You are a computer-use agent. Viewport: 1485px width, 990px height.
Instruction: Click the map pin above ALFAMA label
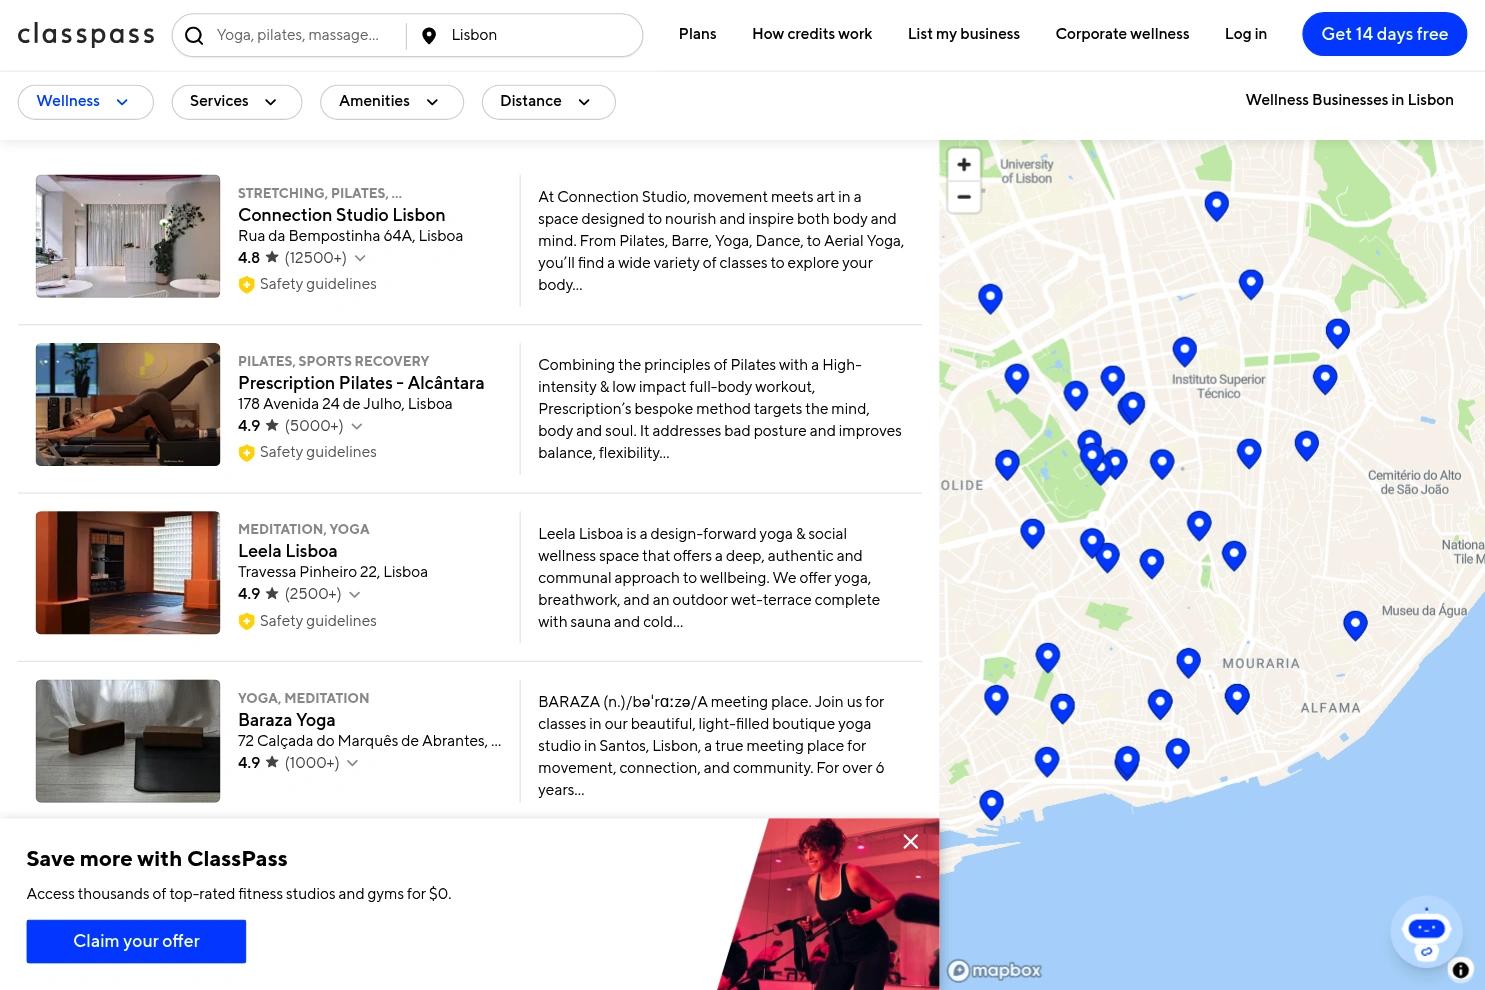tap(1237, 698)
